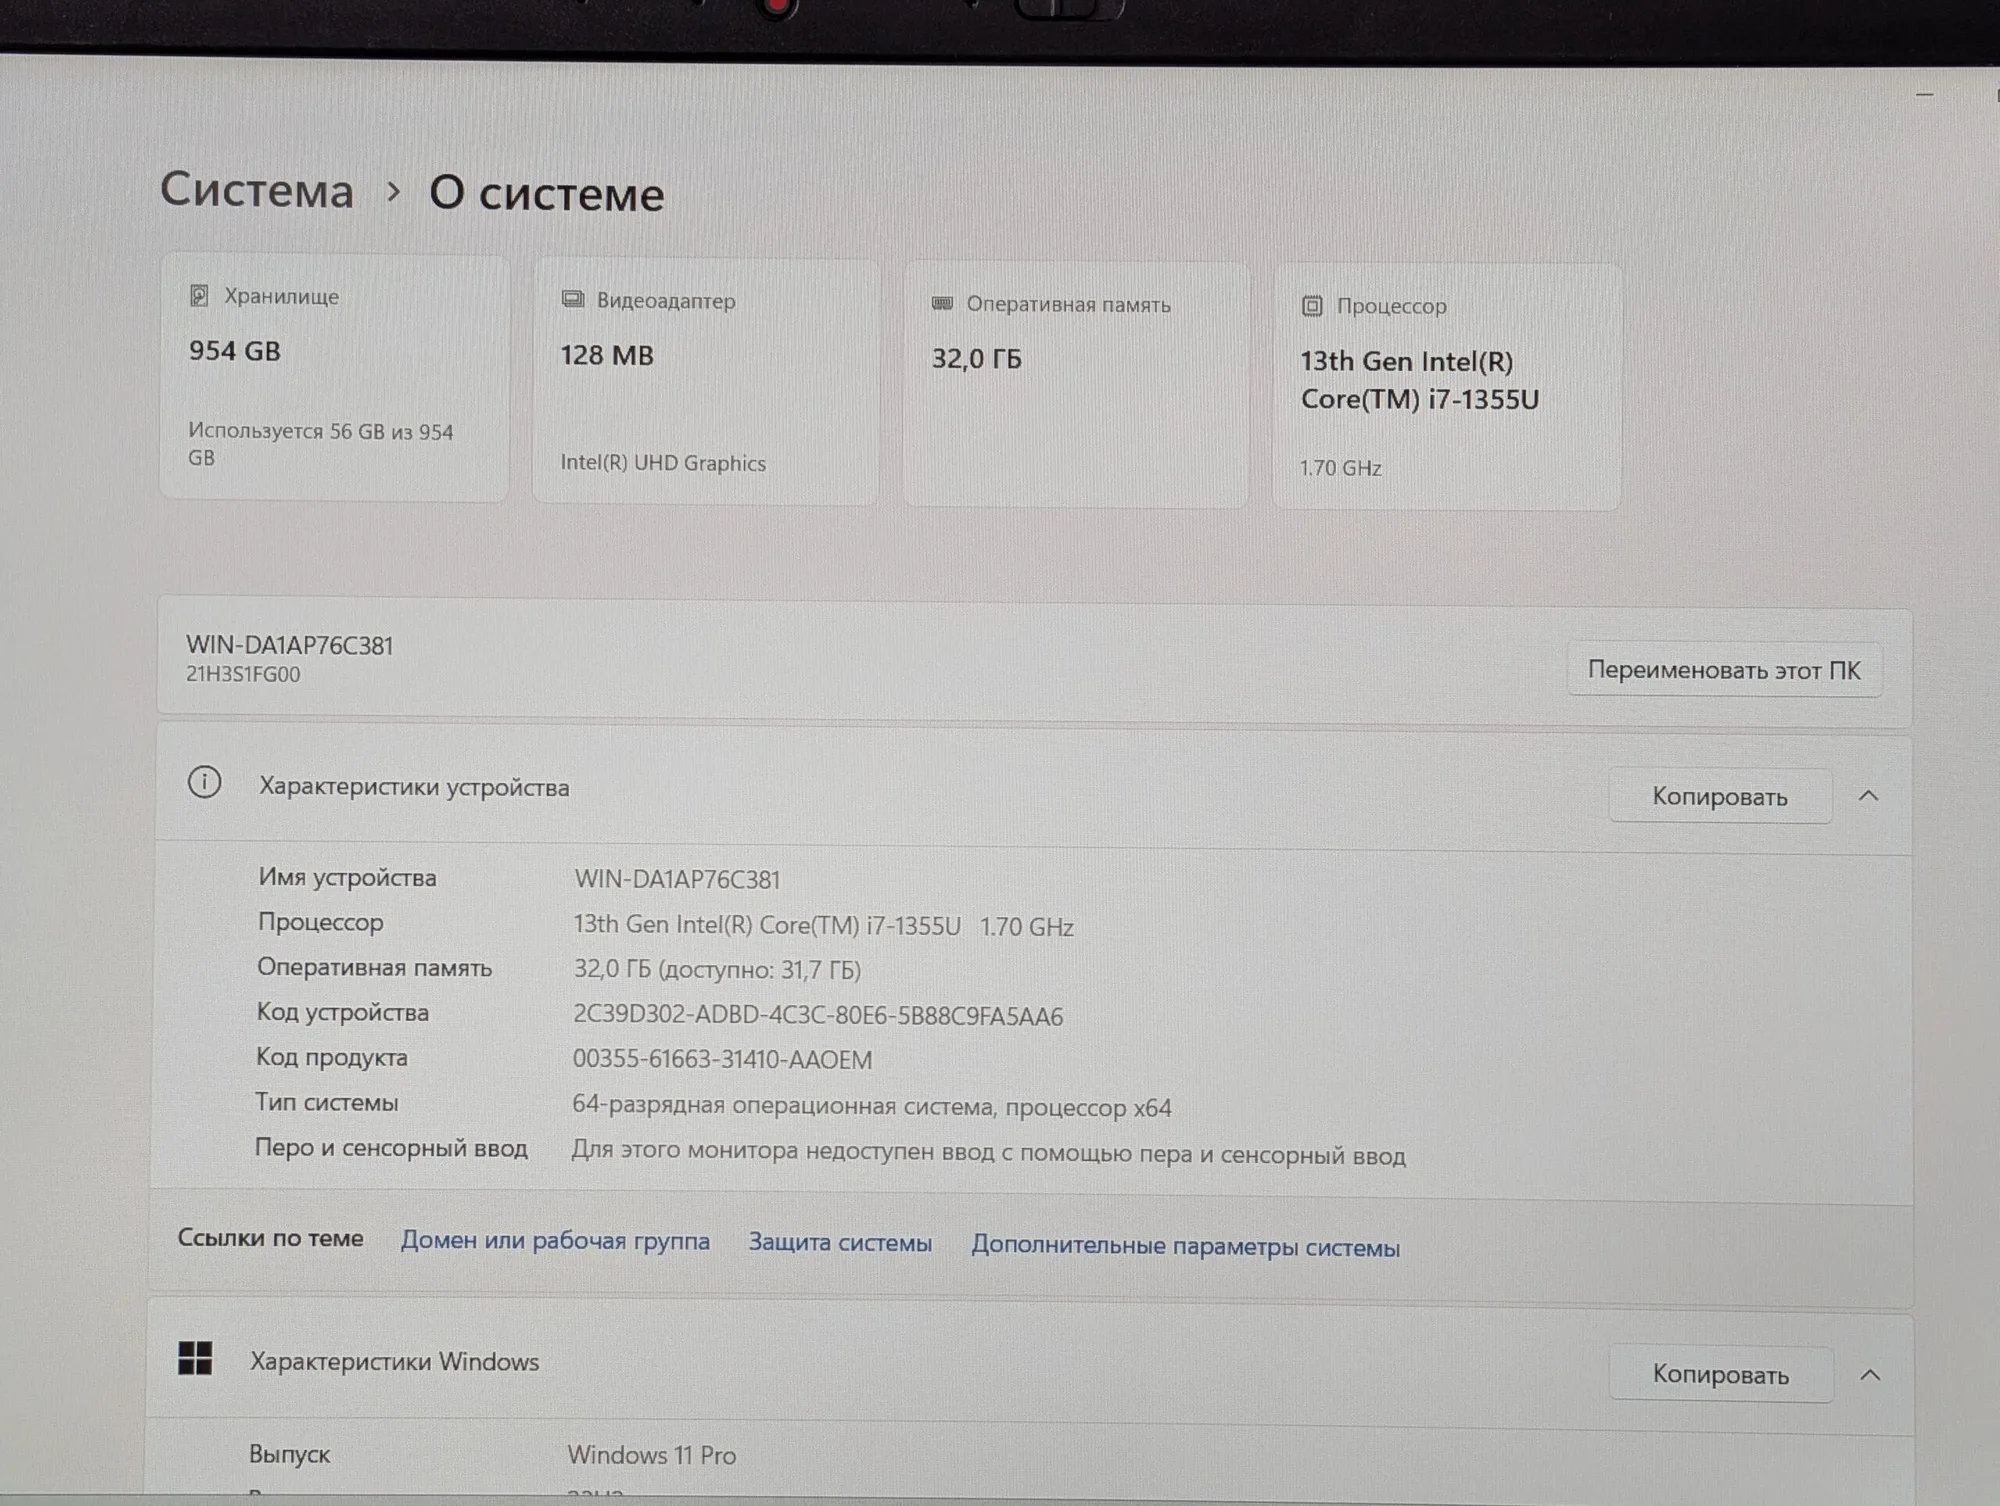Minimize the Settings window
The width and height of the screenshot is (2000, 1506).
pos(1924,96)
